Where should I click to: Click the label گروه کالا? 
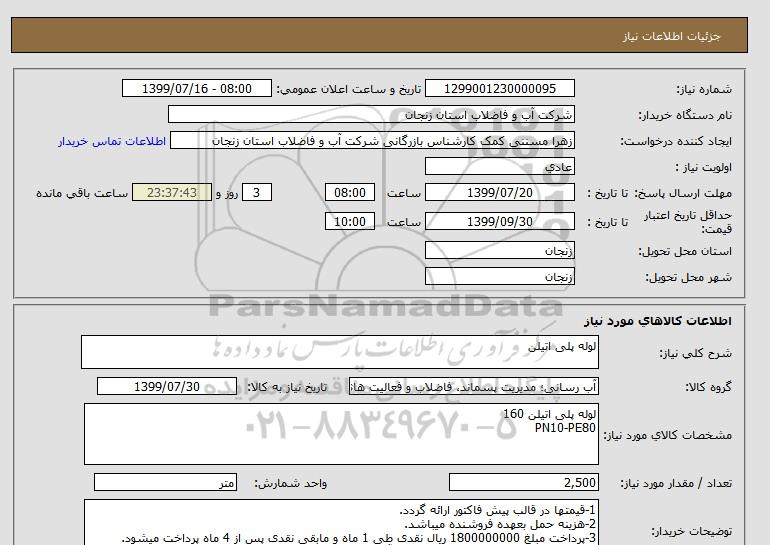click(708, 387)
